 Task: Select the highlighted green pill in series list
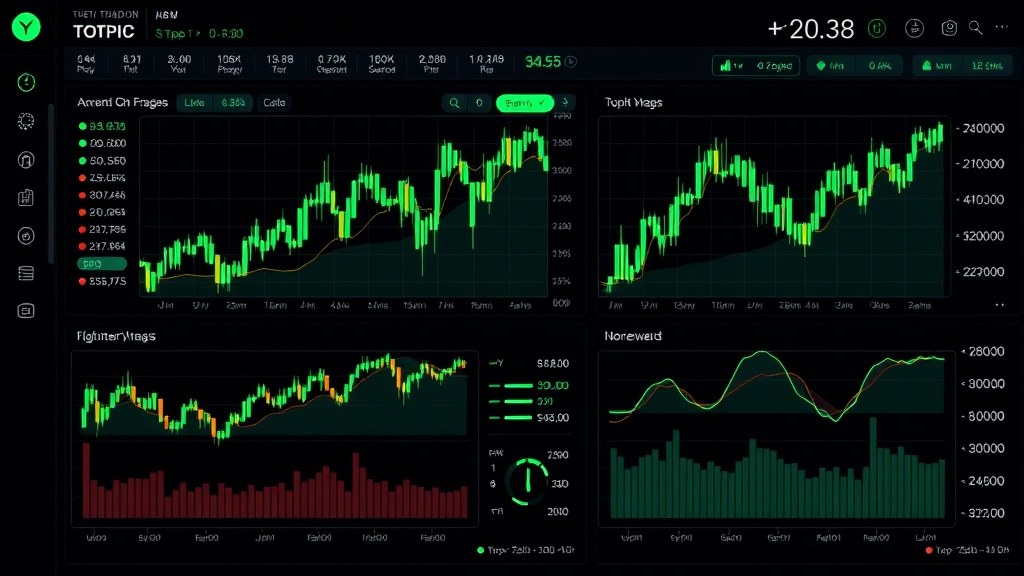tap(102, 264)
